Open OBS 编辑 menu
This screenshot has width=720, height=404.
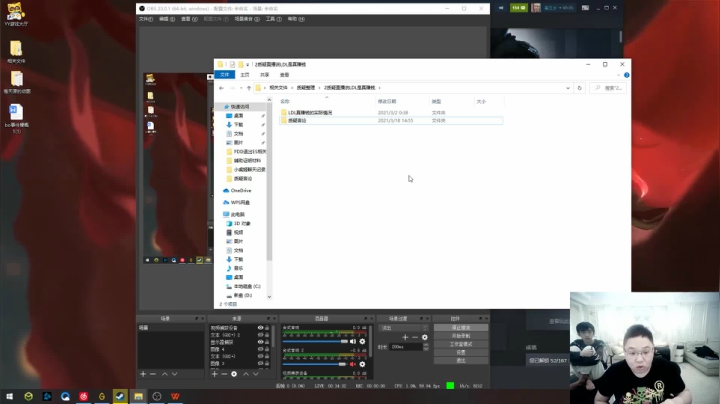pos(167,19)
